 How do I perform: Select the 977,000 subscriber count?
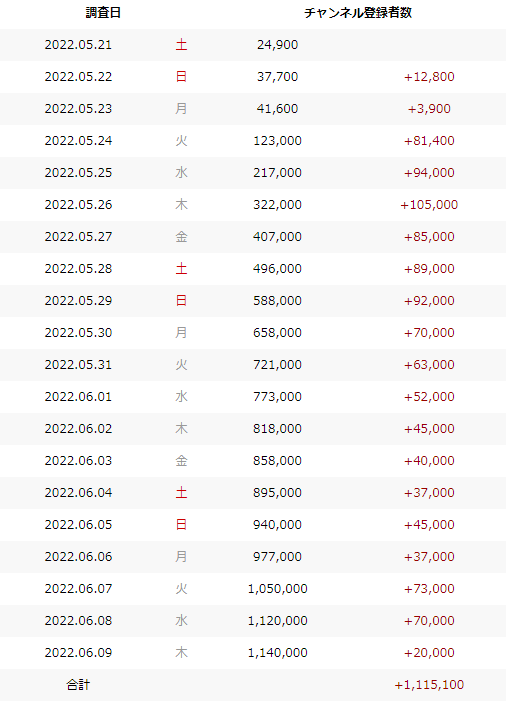278,557
